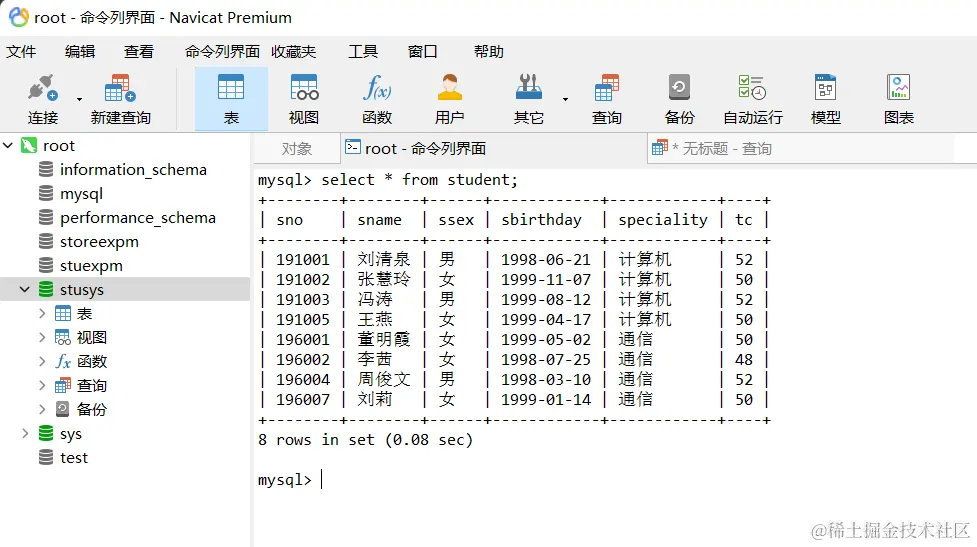Click the sys database icon

(46, 433)
